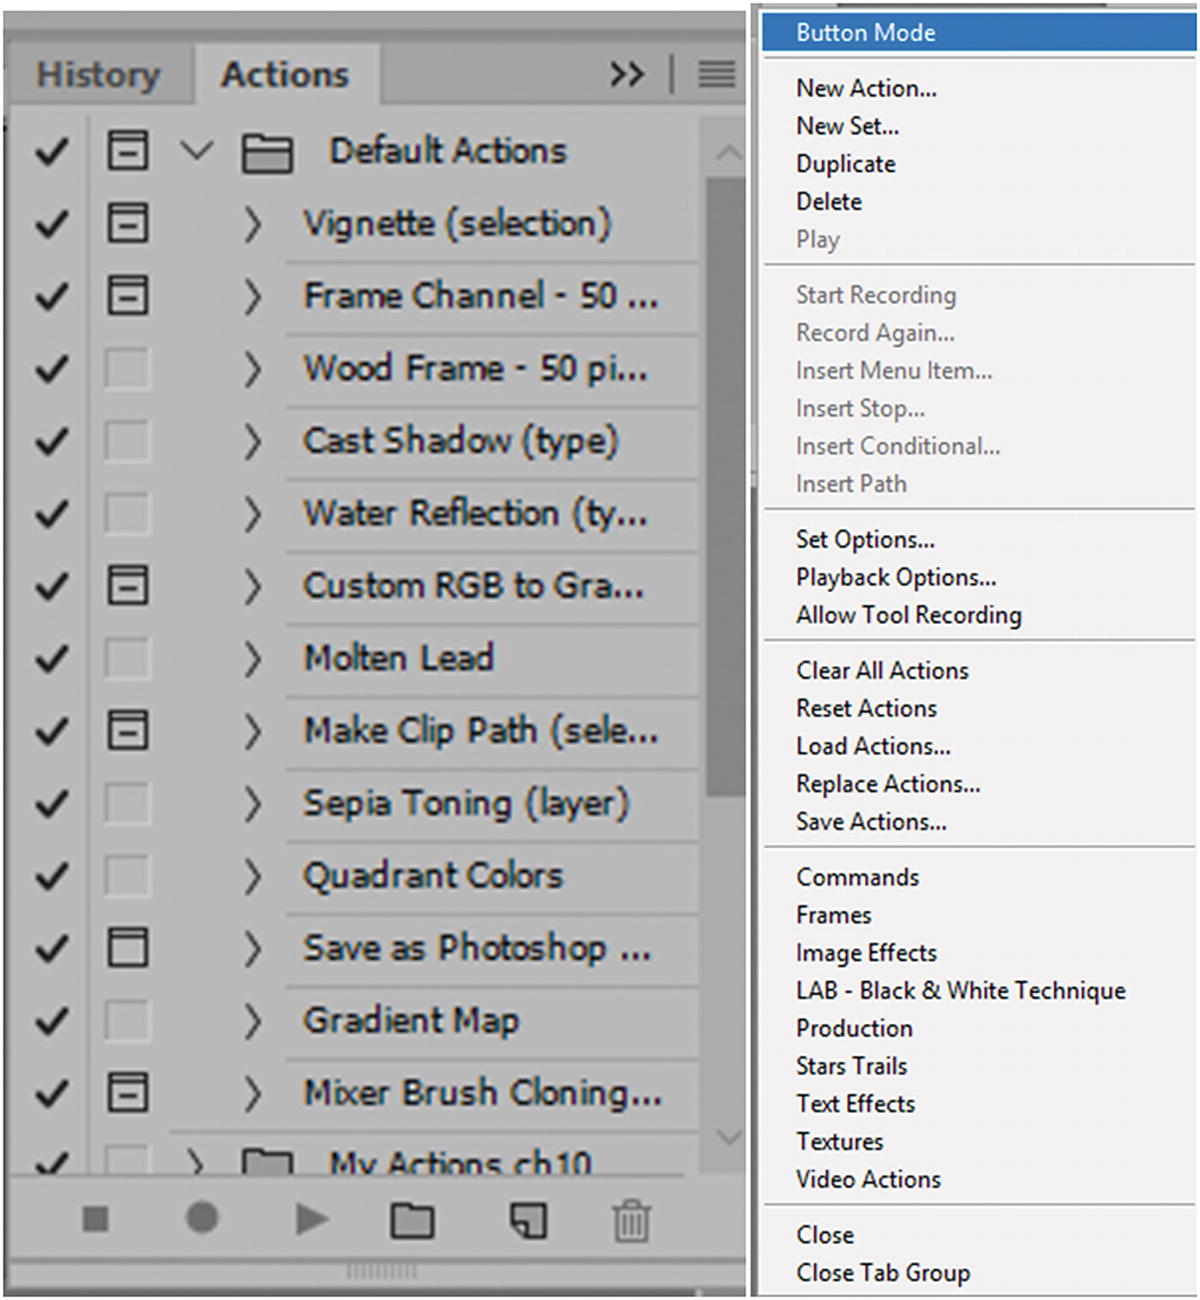This screenshot has height=1300, width=1200.
Task: Choose Button Mode from the menu
Action: [866, 33]
